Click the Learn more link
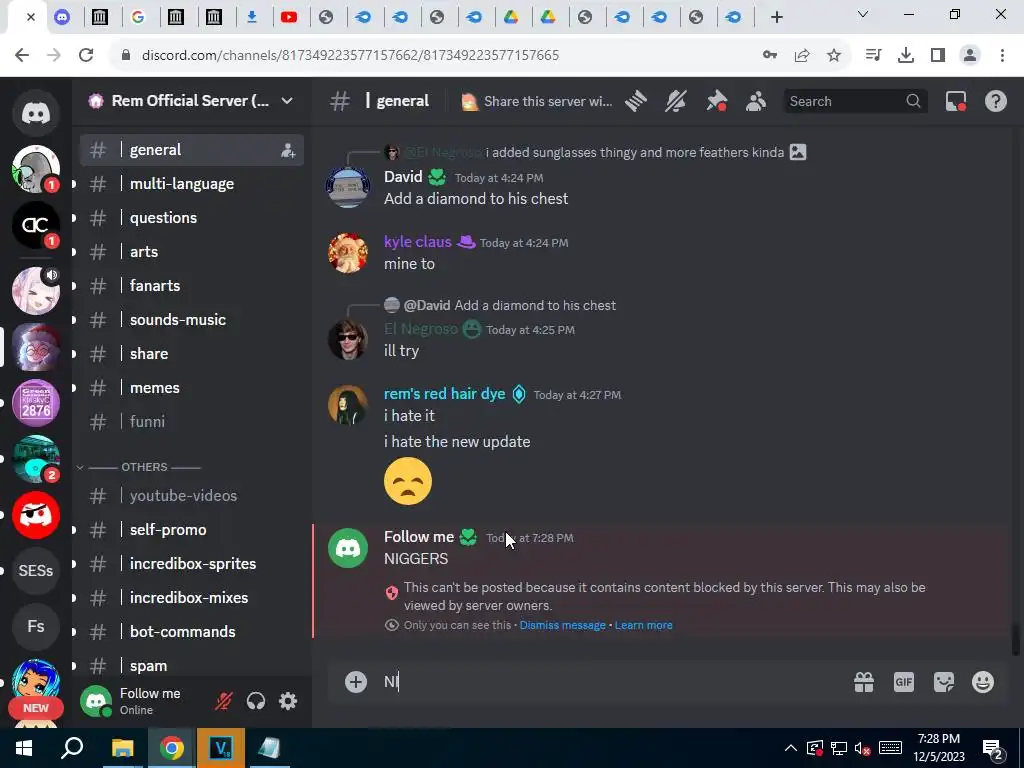 (643, 625)
